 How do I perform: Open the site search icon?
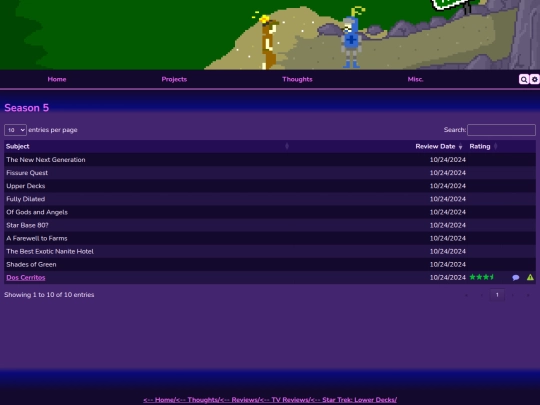[x=524, y=80]
